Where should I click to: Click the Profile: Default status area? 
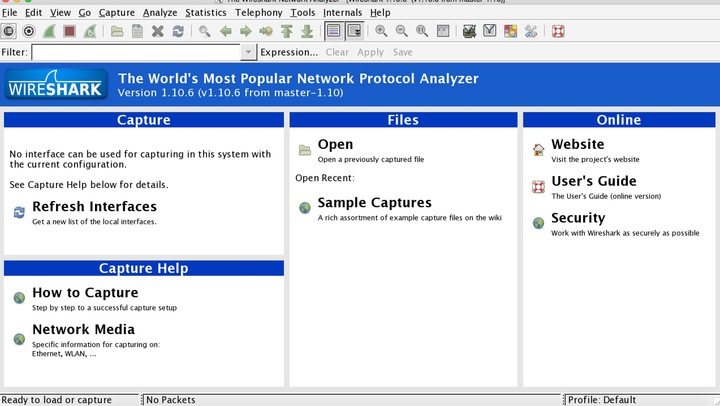click(602, 400)
